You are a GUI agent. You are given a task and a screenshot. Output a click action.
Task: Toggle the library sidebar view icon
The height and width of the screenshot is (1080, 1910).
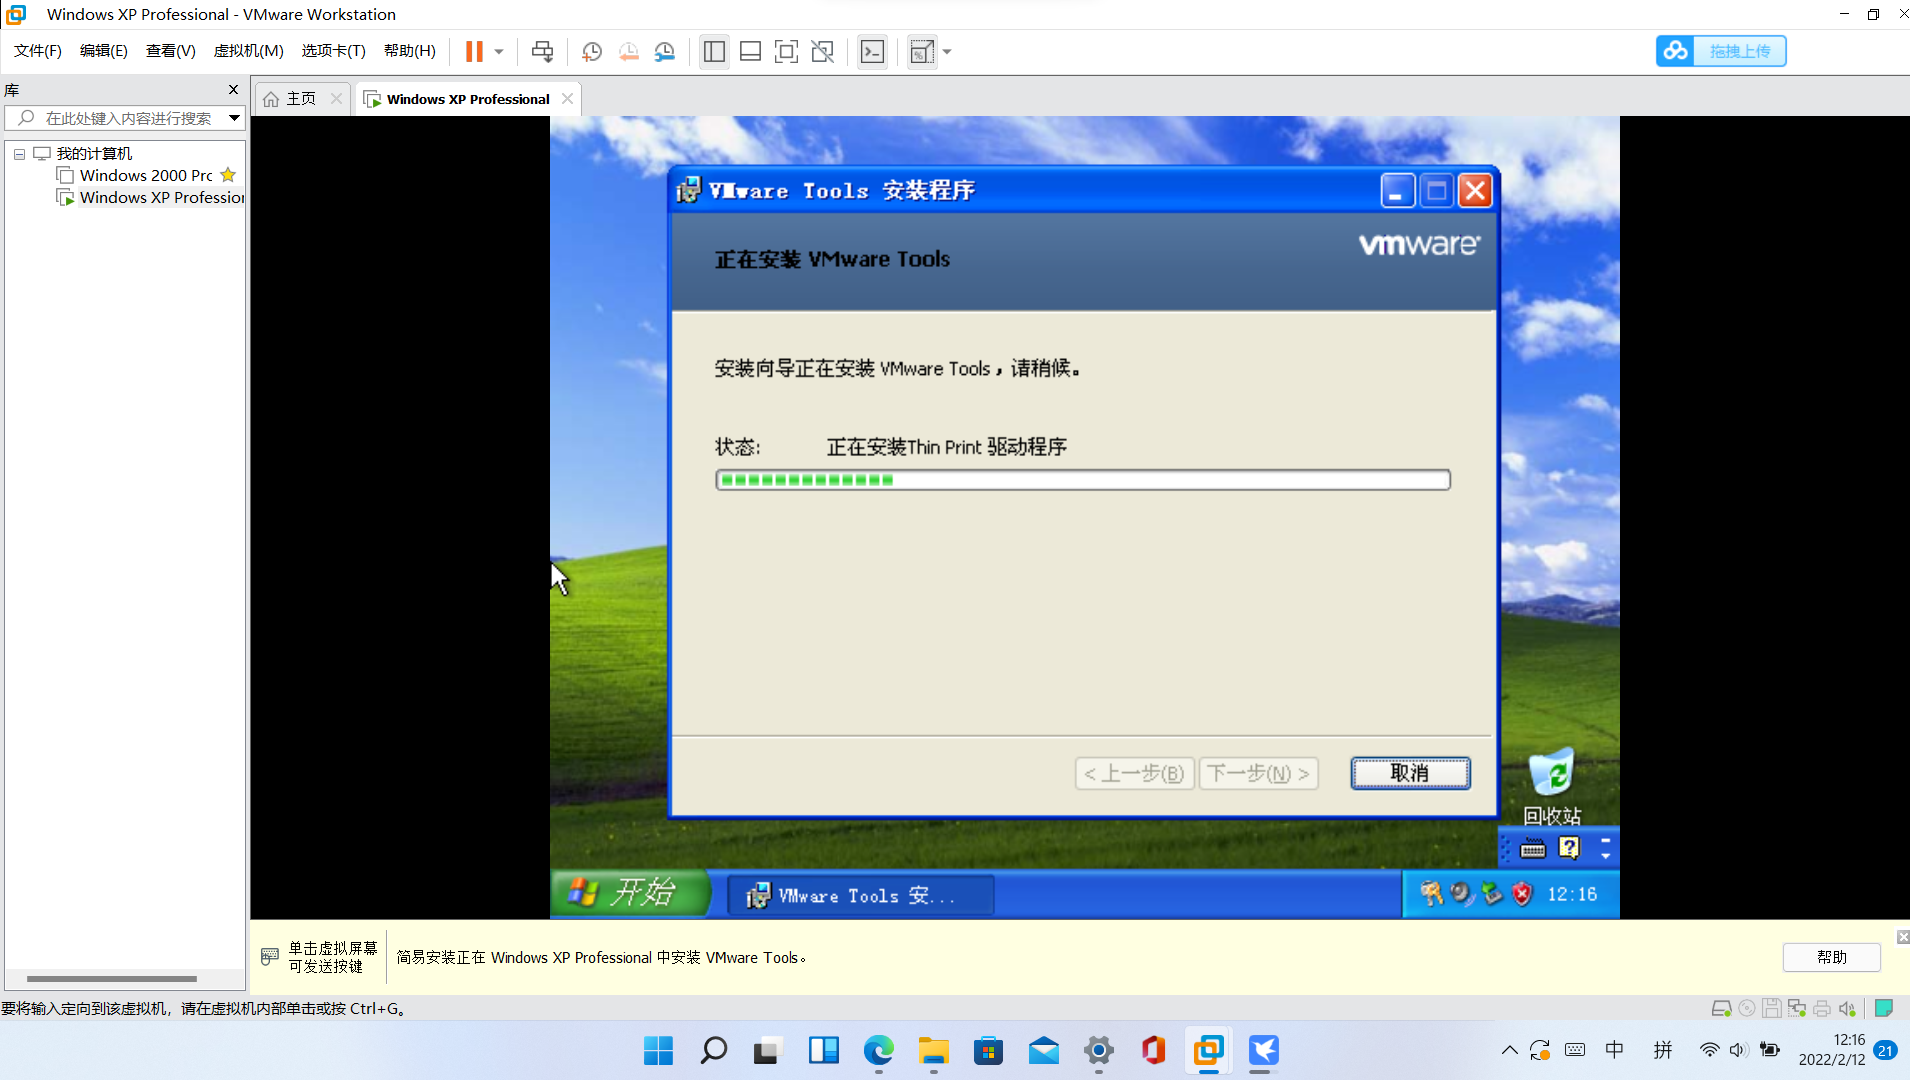tap(714, 51)
